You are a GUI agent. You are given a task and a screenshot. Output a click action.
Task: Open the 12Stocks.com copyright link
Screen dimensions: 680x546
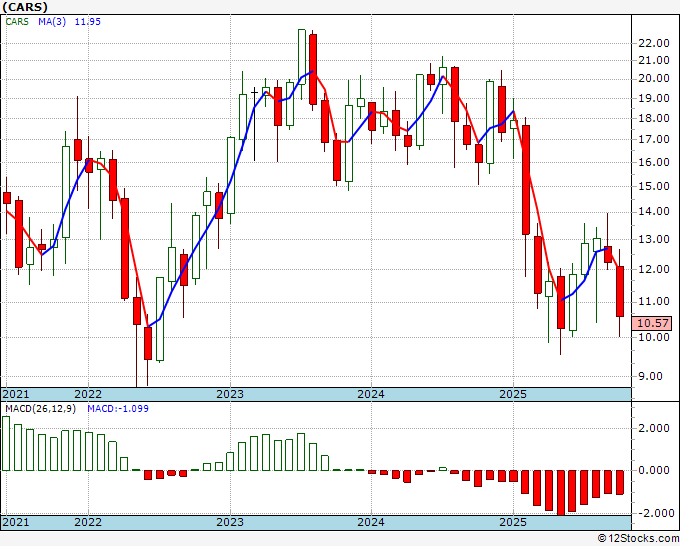tap(638, 539)
